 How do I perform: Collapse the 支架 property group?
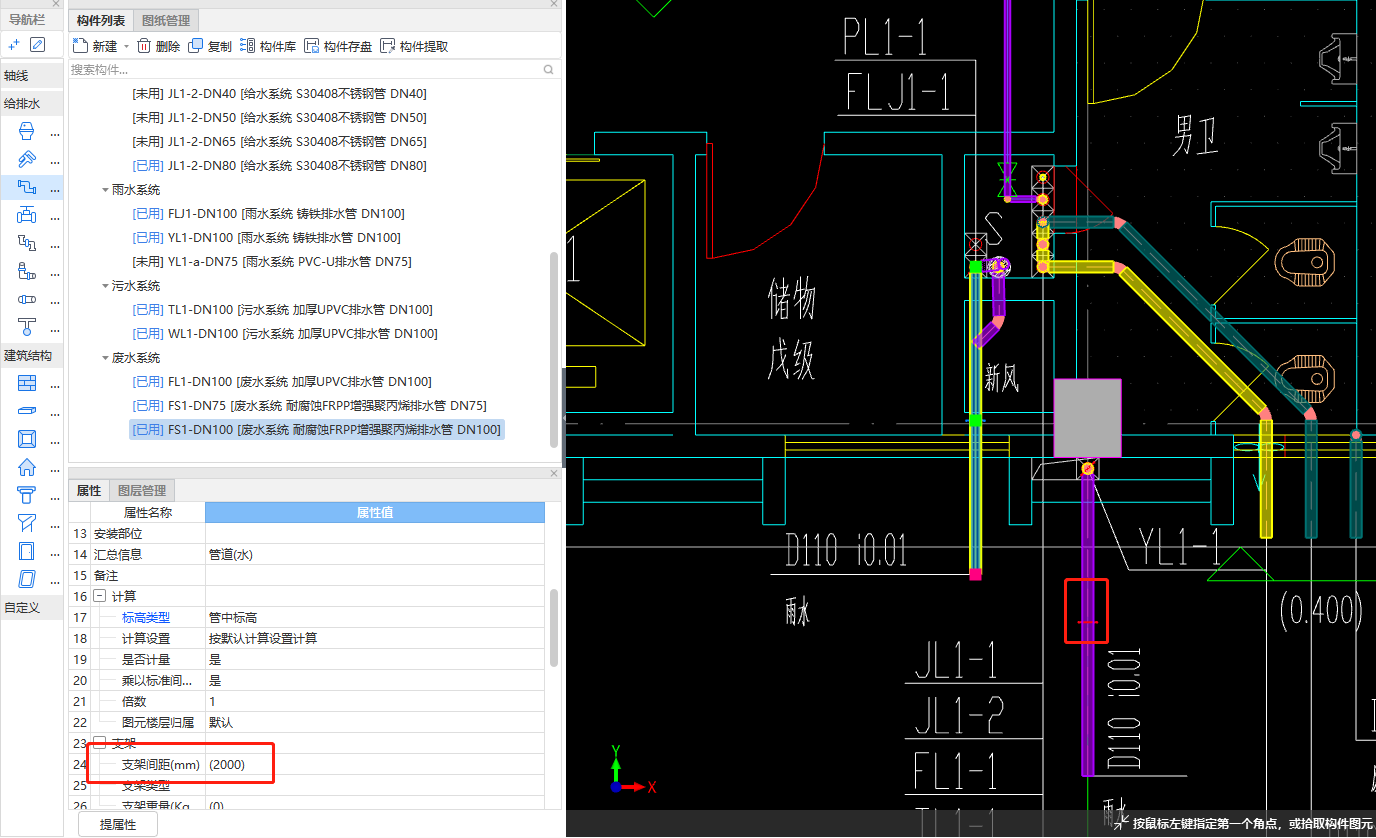(x=99, y=743)
